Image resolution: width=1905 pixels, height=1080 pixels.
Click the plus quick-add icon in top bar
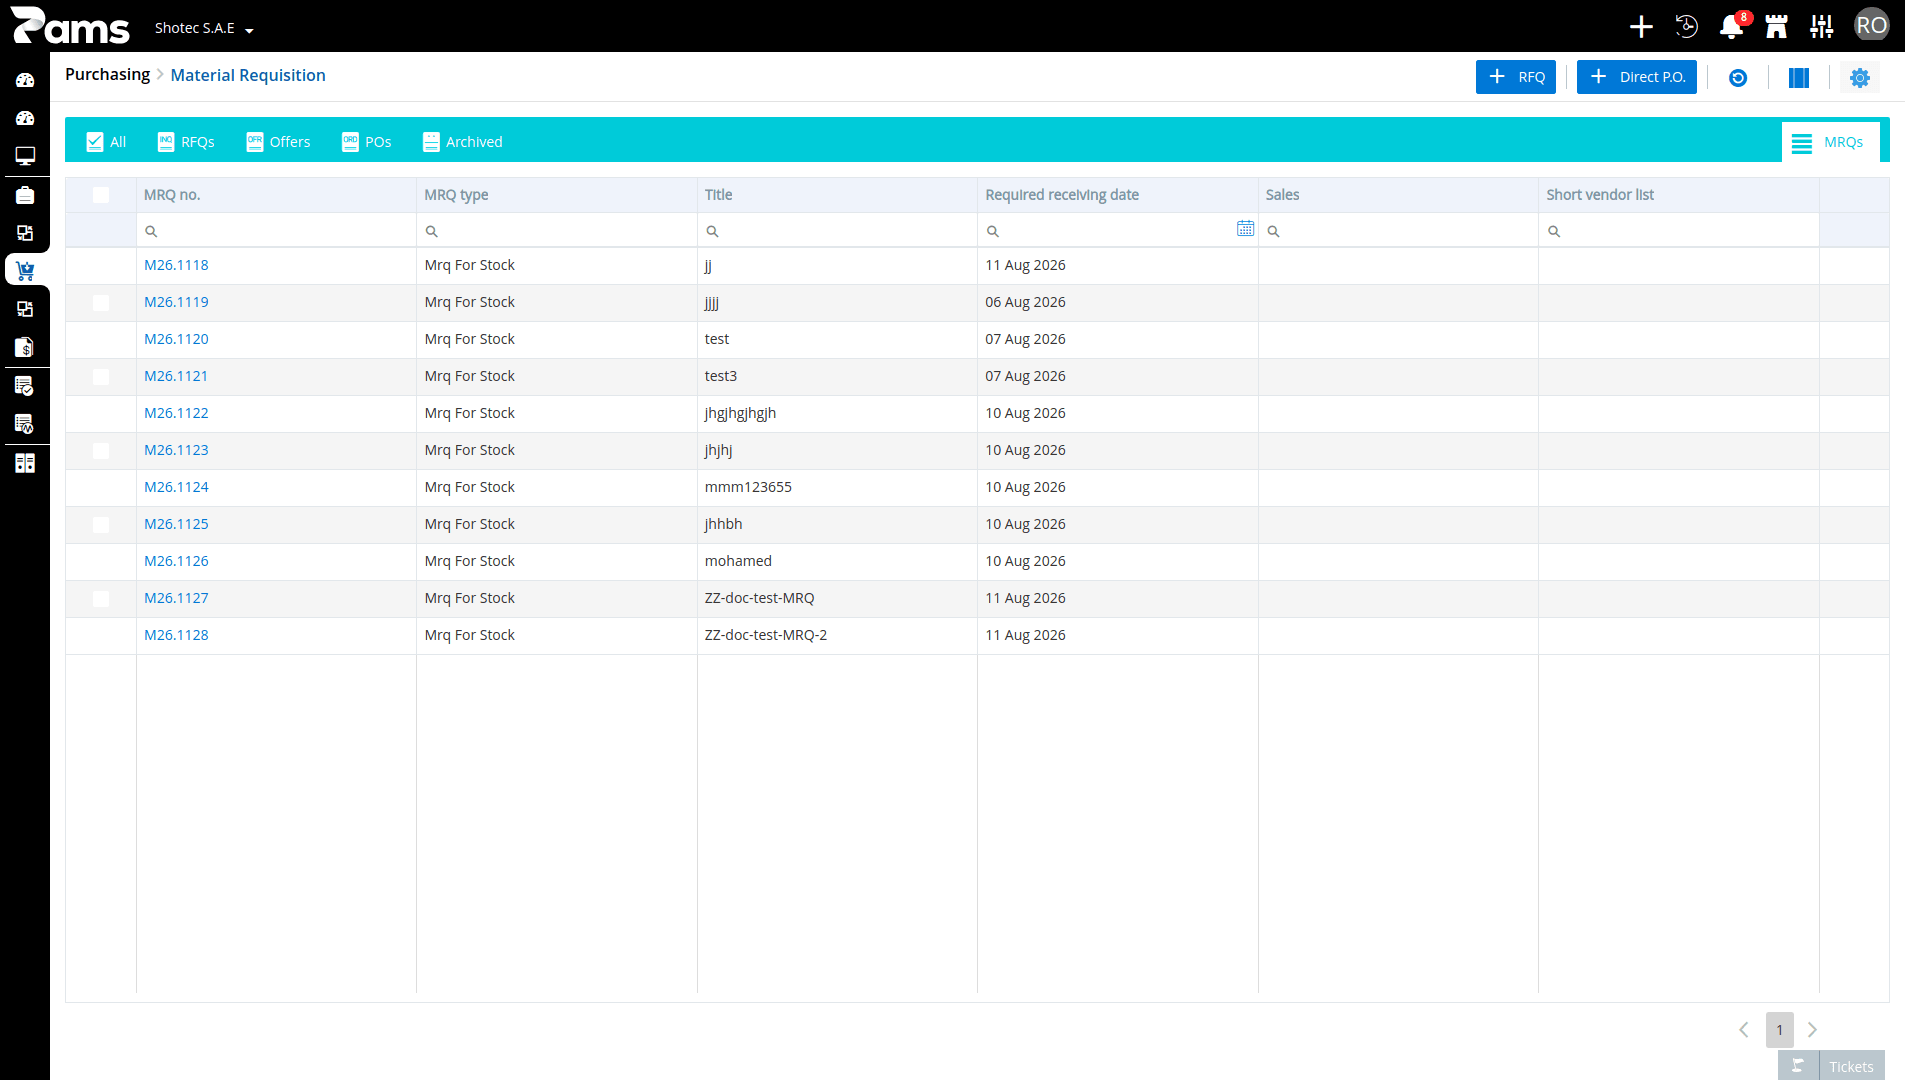point(1641,26)
